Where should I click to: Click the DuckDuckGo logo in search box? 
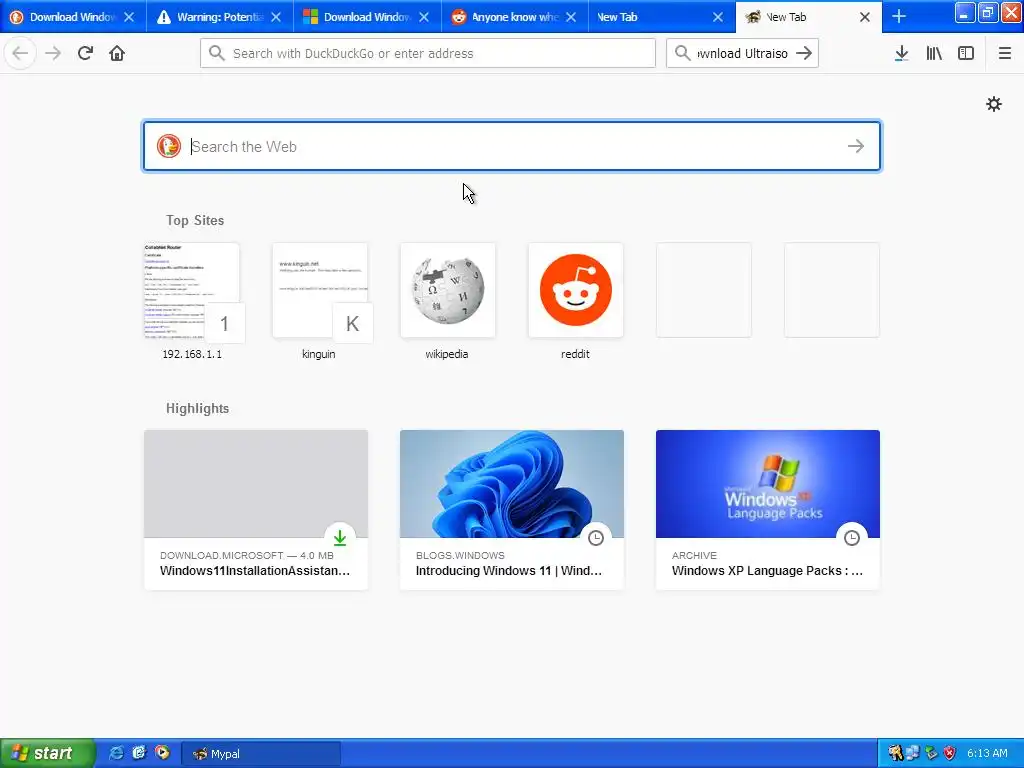click(168, 146)
